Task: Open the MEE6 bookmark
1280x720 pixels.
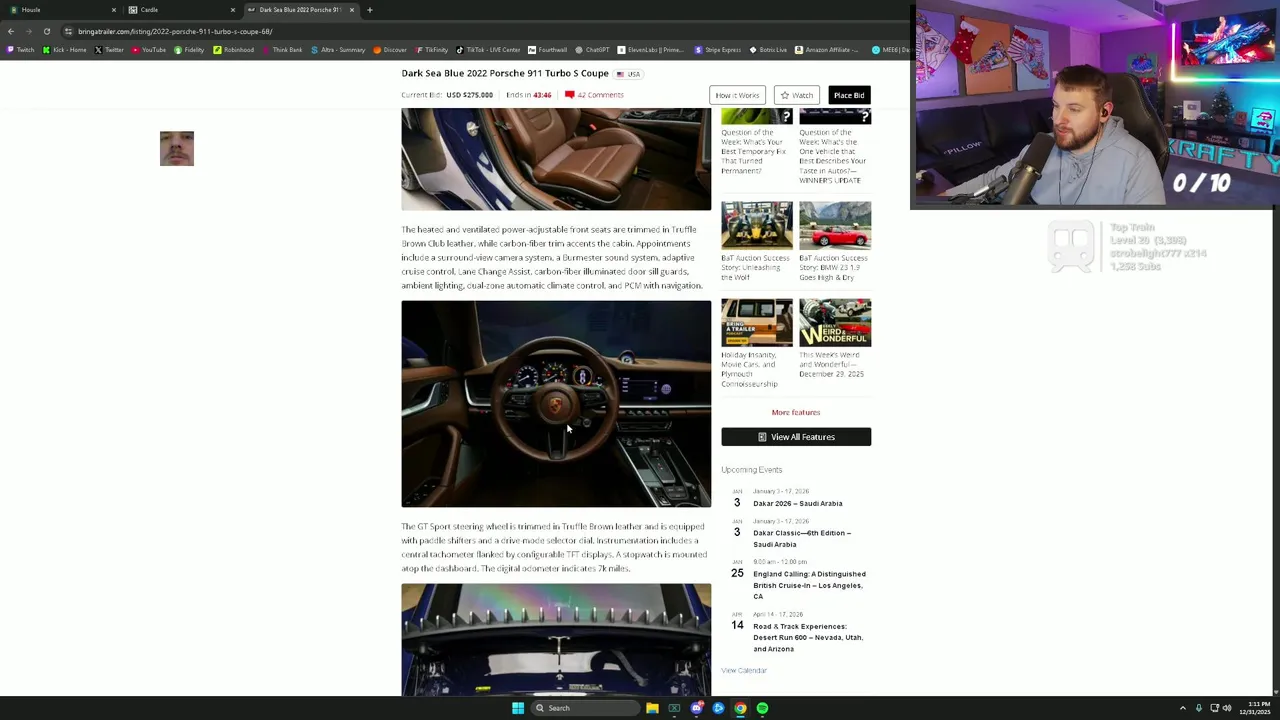Action: [x=890, y=50]
